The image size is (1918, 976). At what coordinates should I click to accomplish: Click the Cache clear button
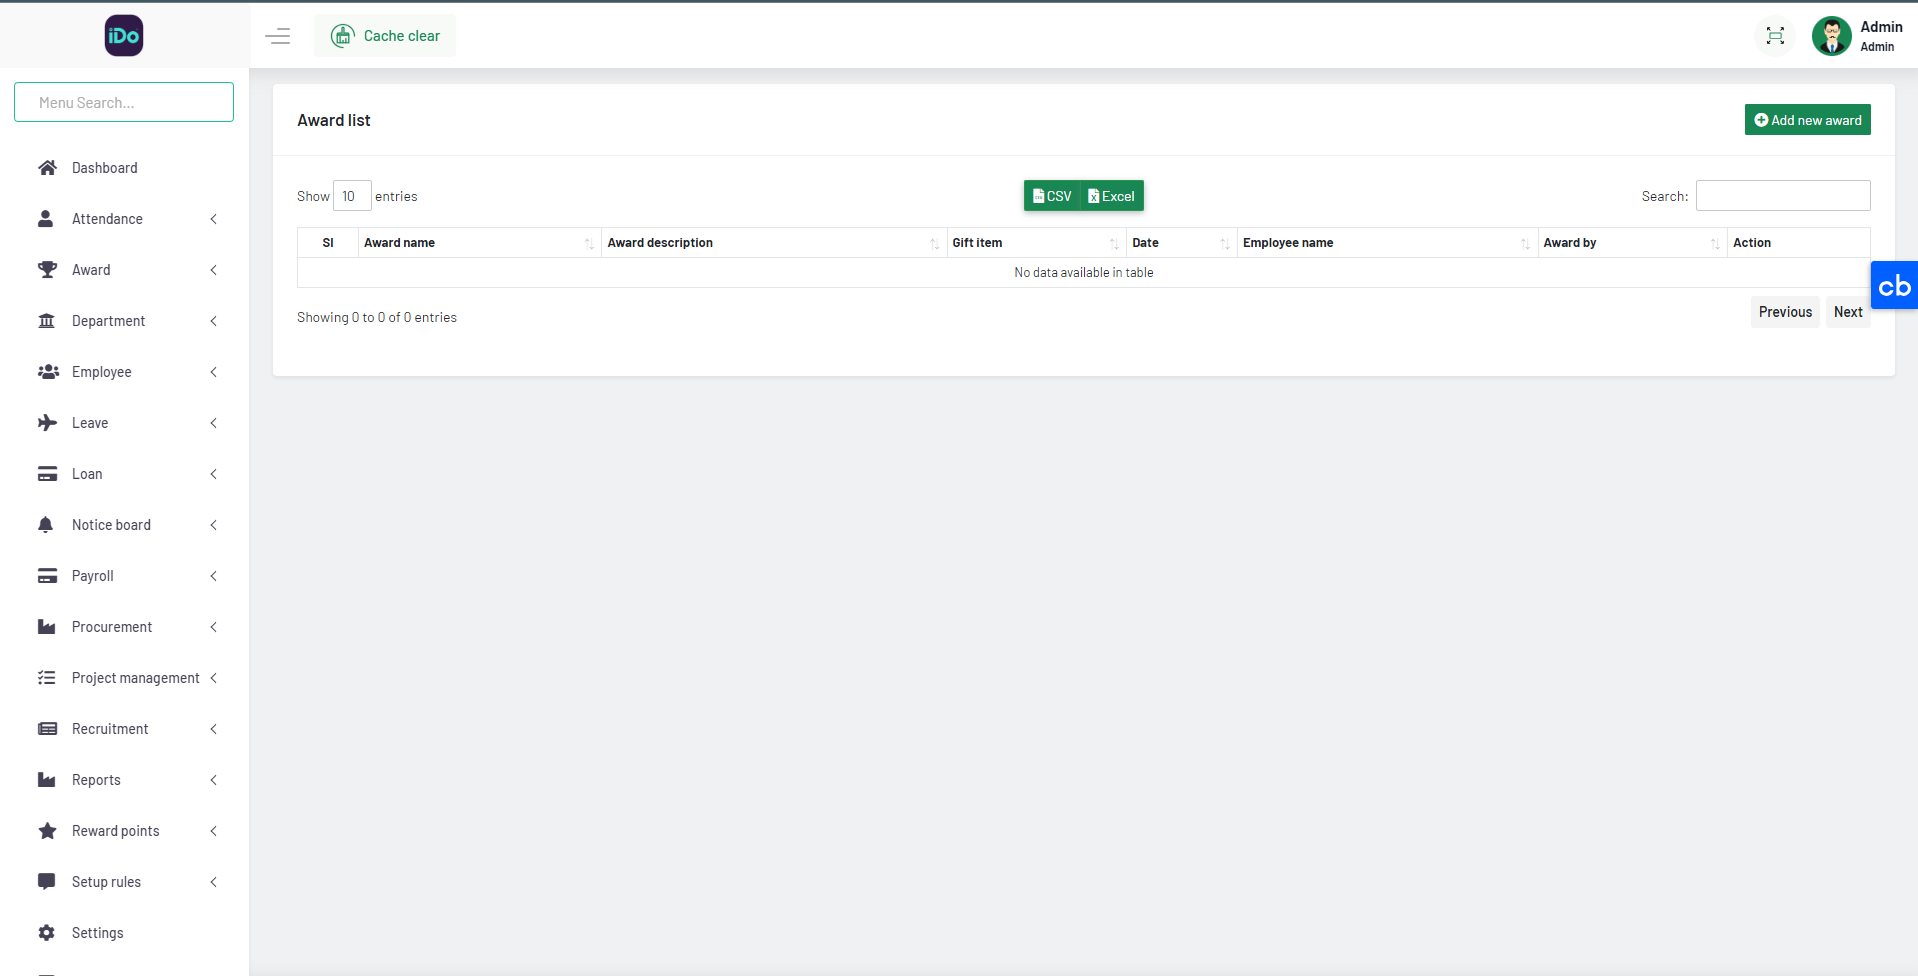[385, 36]
